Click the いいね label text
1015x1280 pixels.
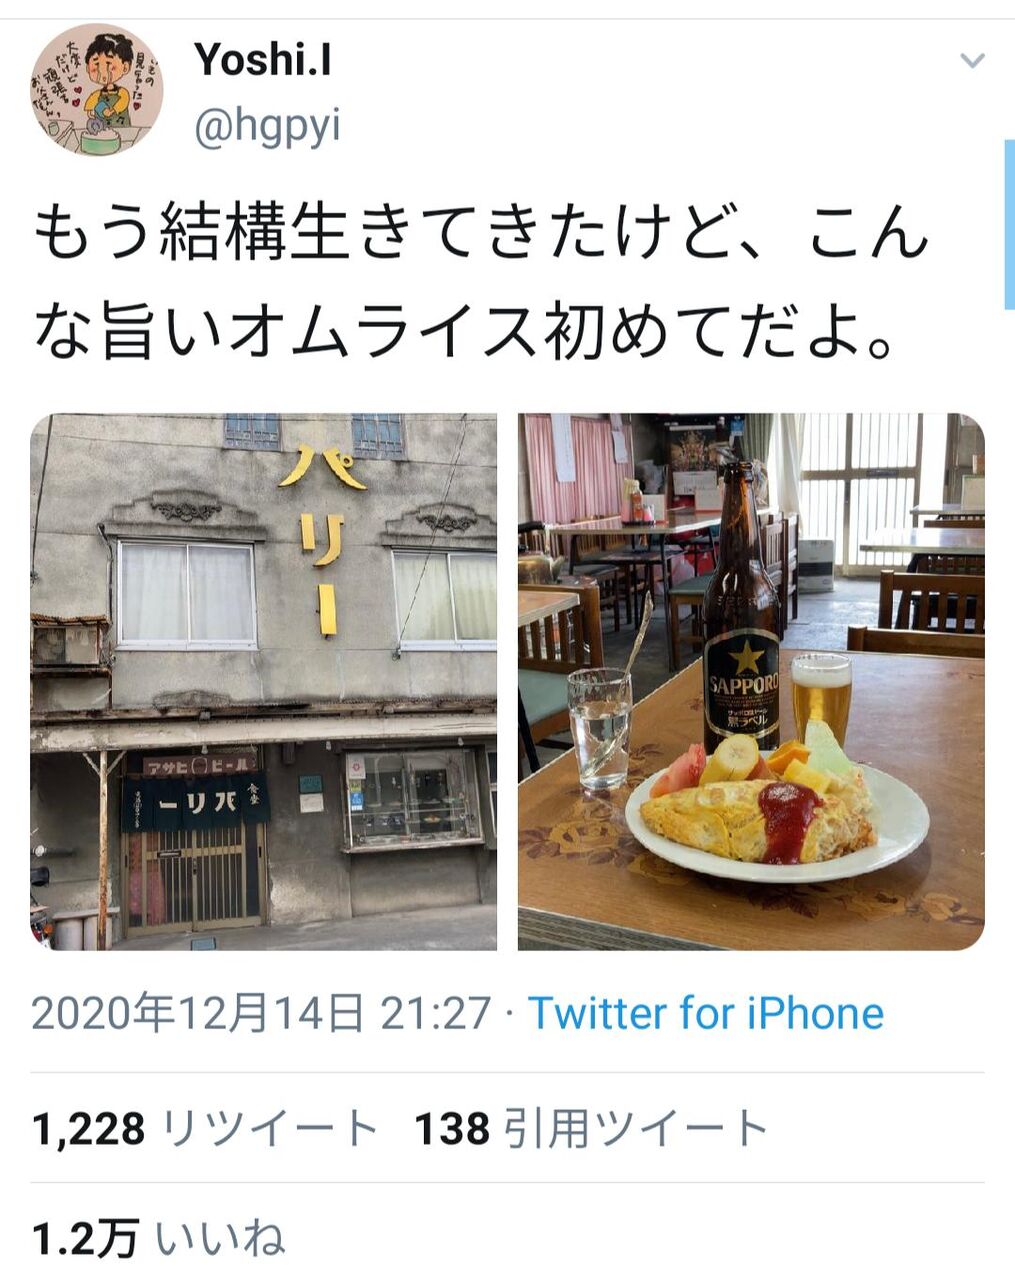tap(220, 1240)
